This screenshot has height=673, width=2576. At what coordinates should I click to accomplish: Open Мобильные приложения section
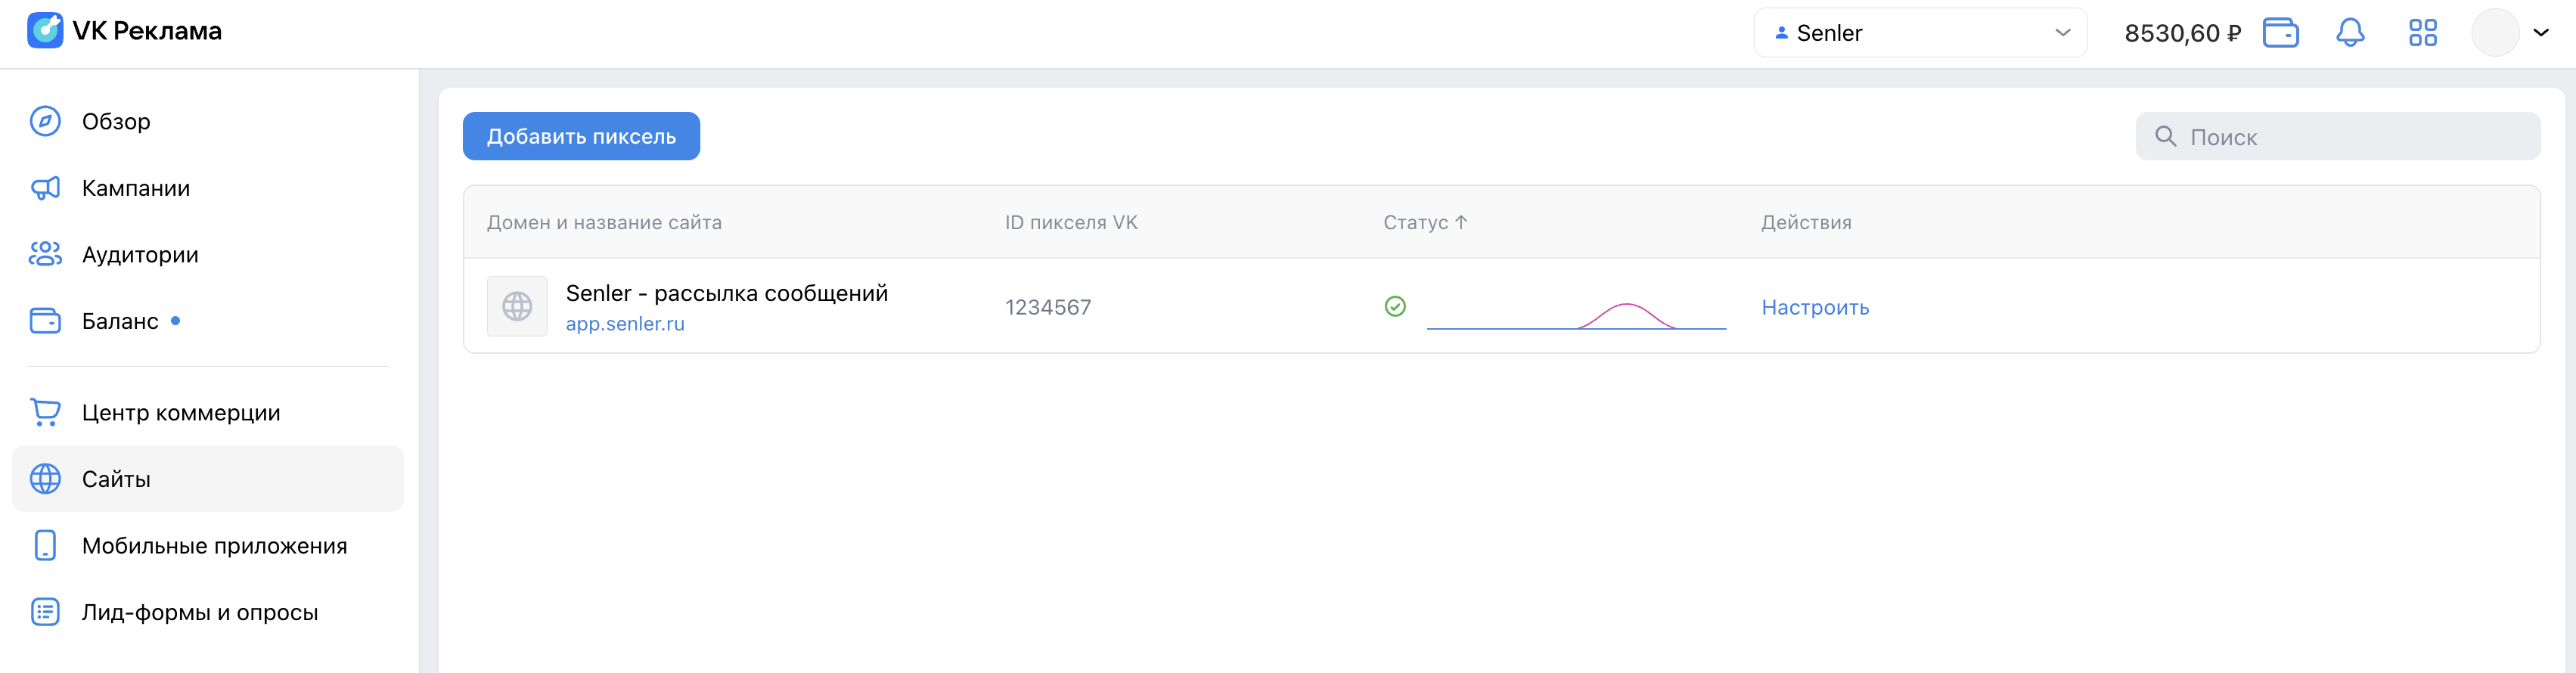tap(214, 546)
